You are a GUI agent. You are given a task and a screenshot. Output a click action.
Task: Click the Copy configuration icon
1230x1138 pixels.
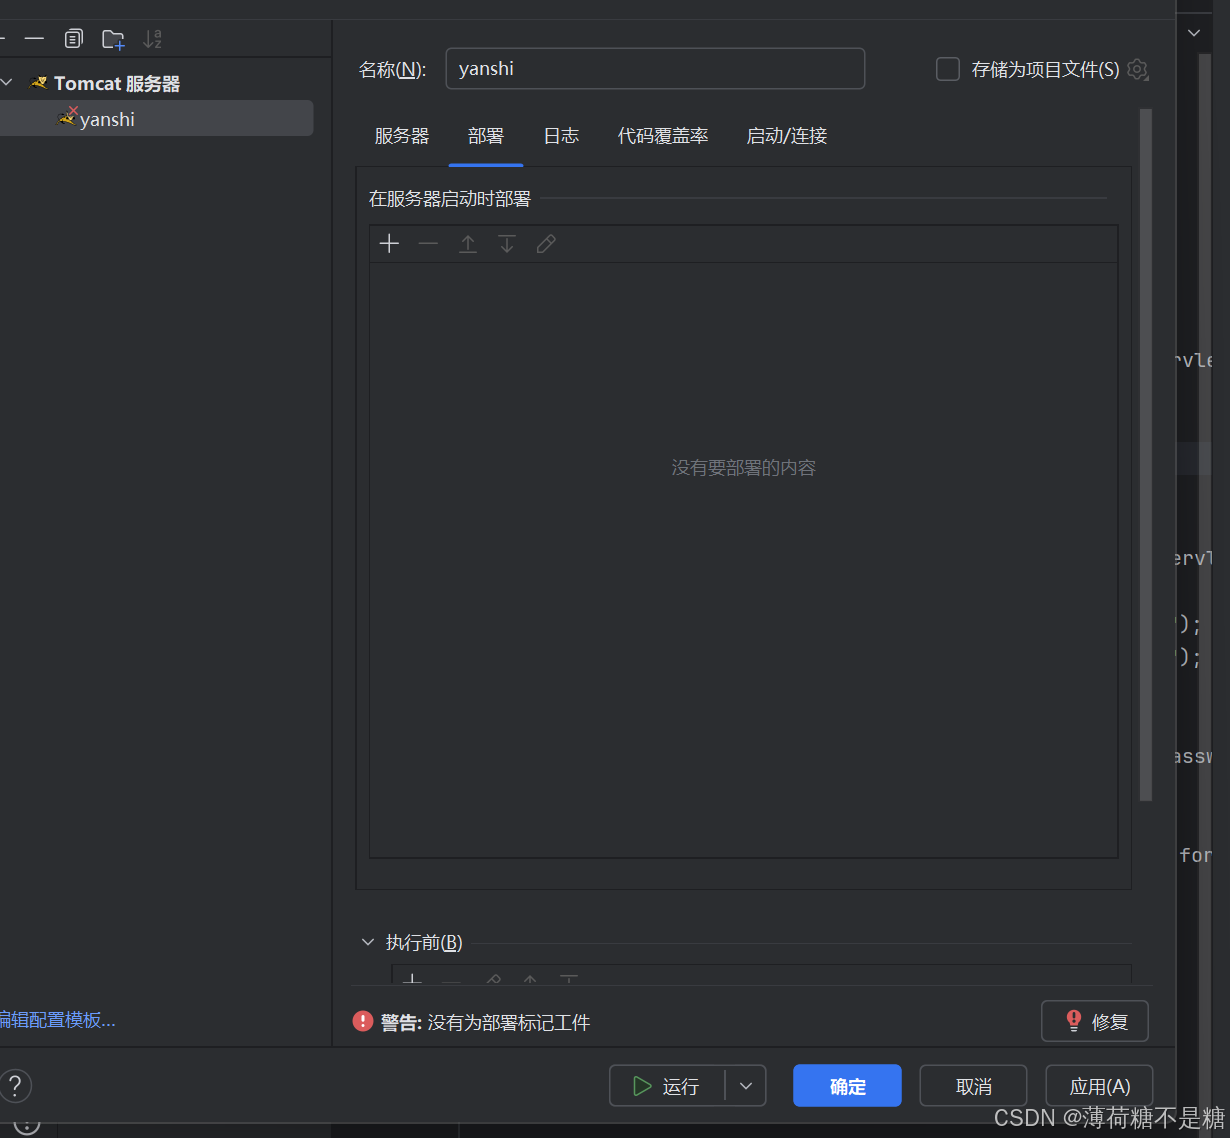point(73,38)
